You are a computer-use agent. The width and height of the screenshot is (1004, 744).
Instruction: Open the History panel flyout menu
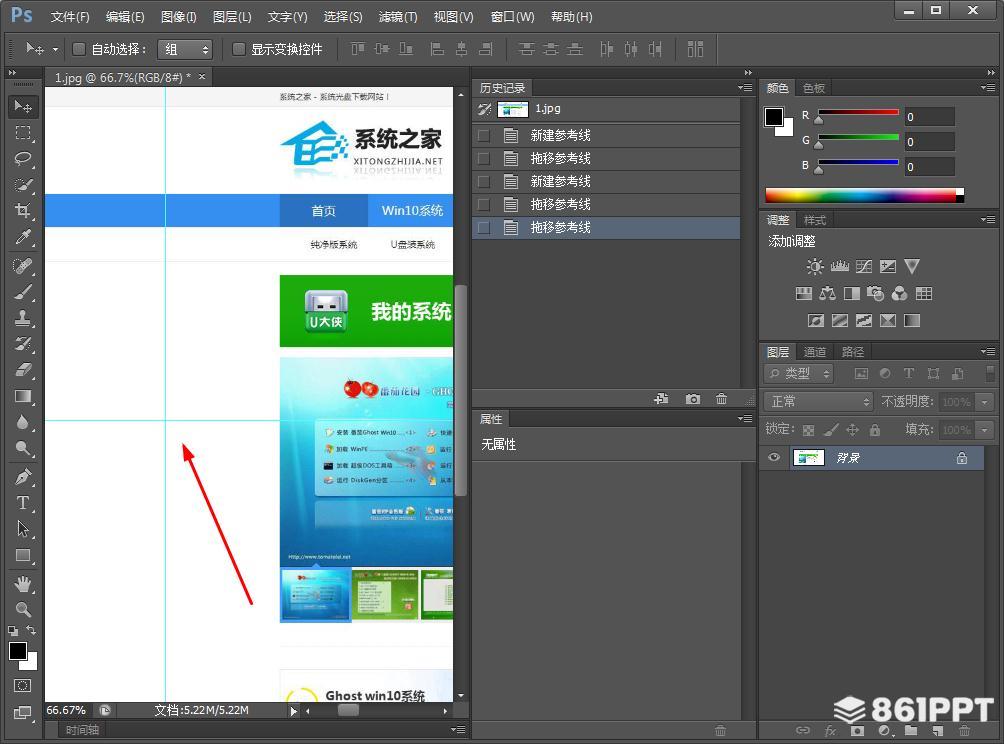pos(745,88)
